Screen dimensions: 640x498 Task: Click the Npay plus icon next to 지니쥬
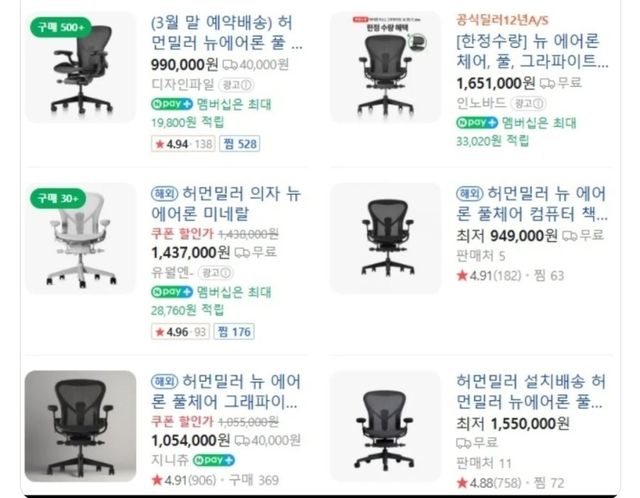click(x=214, y=460)
